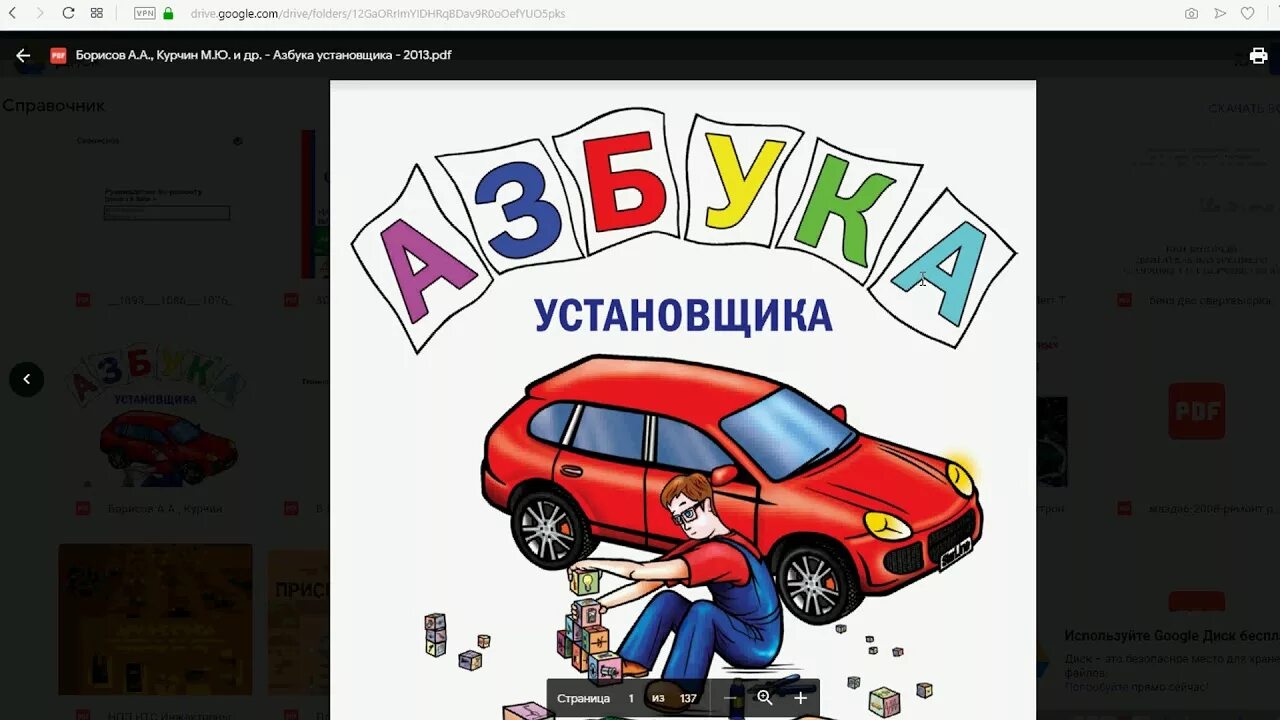Reload the page with the refresh button

point(67,14)
